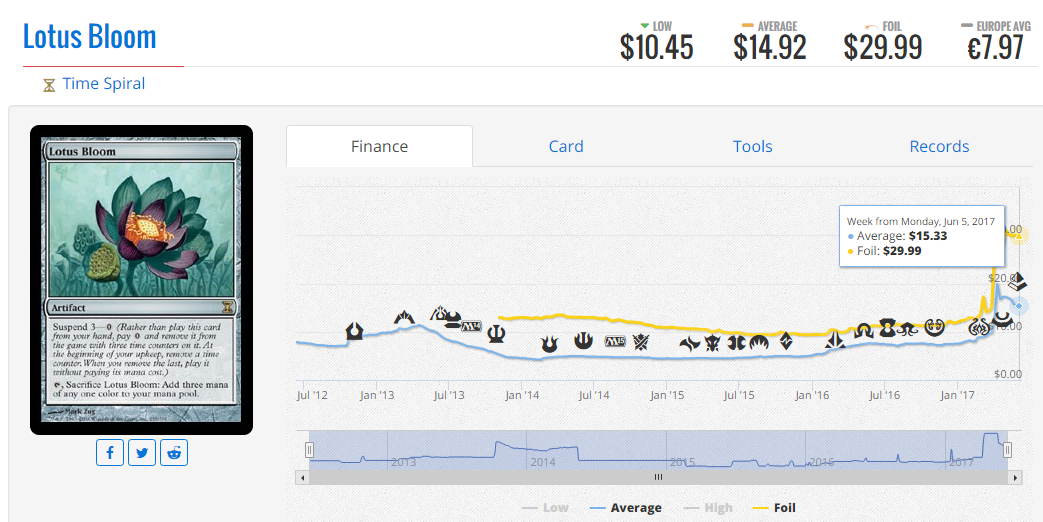Click the navigator scrollbar left arrow
Viewport: 1043px width, 522px height.
[x=303, y=478]
